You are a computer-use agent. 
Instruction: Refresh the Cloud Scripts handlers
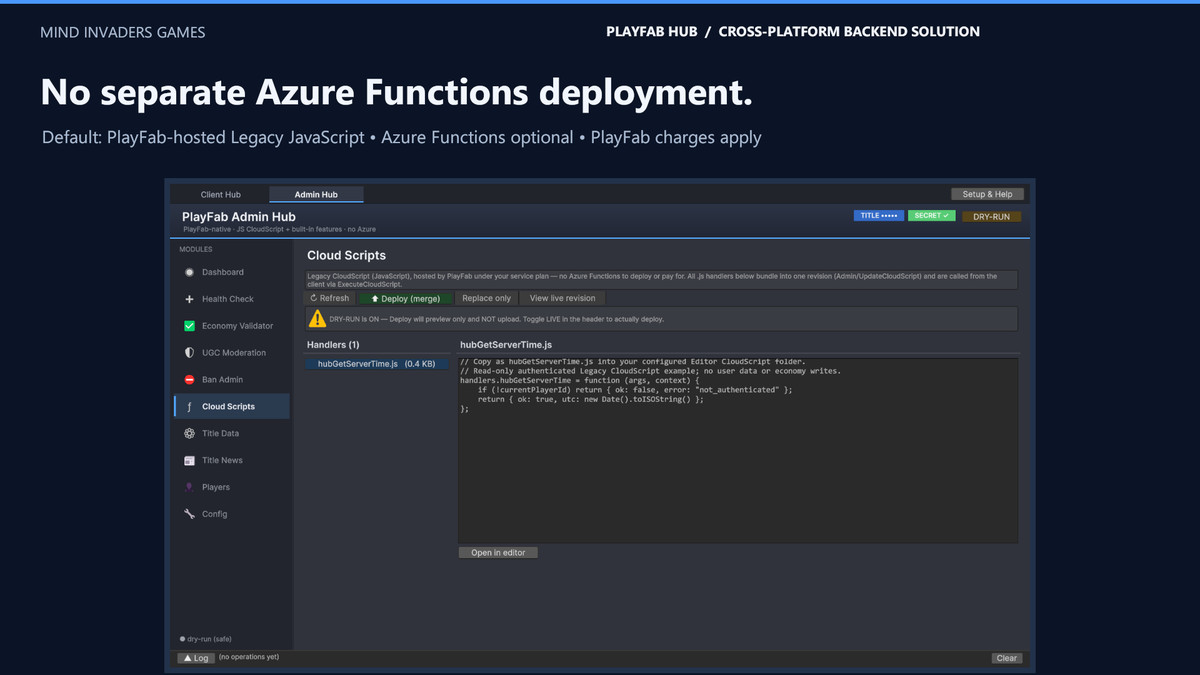coord(329,298)
